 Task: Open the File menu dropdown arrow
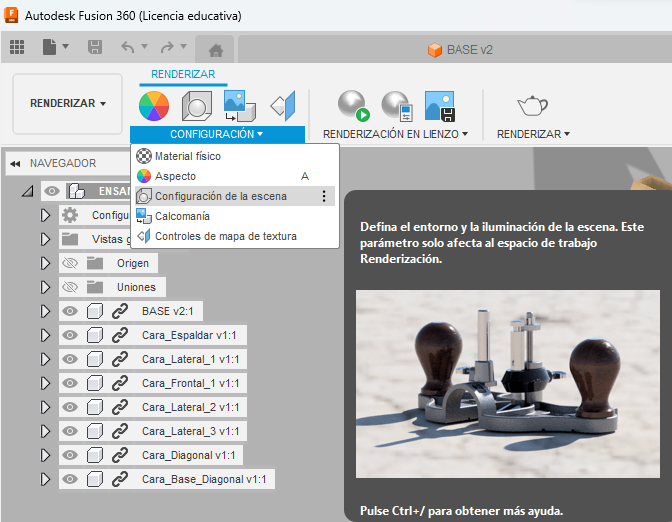coord(66,46)
